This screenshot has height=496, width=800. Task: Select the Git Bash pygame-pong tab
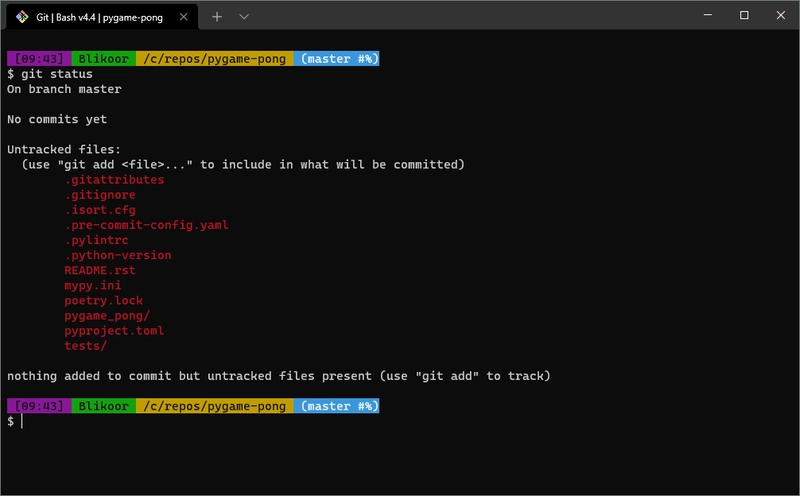[102, 17]
